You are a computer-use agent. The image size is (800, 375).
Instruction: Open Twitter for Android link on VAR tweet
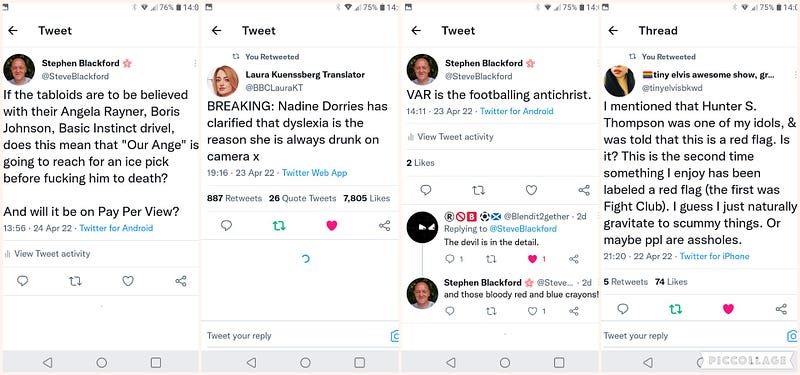516,111
